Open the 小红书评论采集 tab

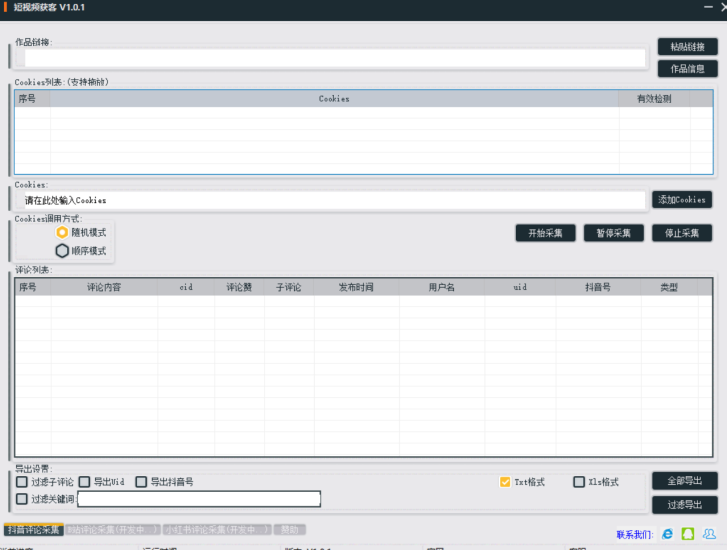pos(217,529)
